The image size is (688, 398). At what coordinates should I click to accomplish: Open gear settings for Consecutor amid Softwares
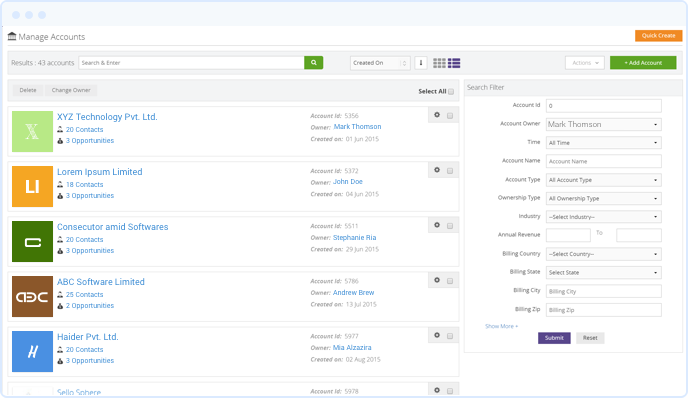pos(437,225)
